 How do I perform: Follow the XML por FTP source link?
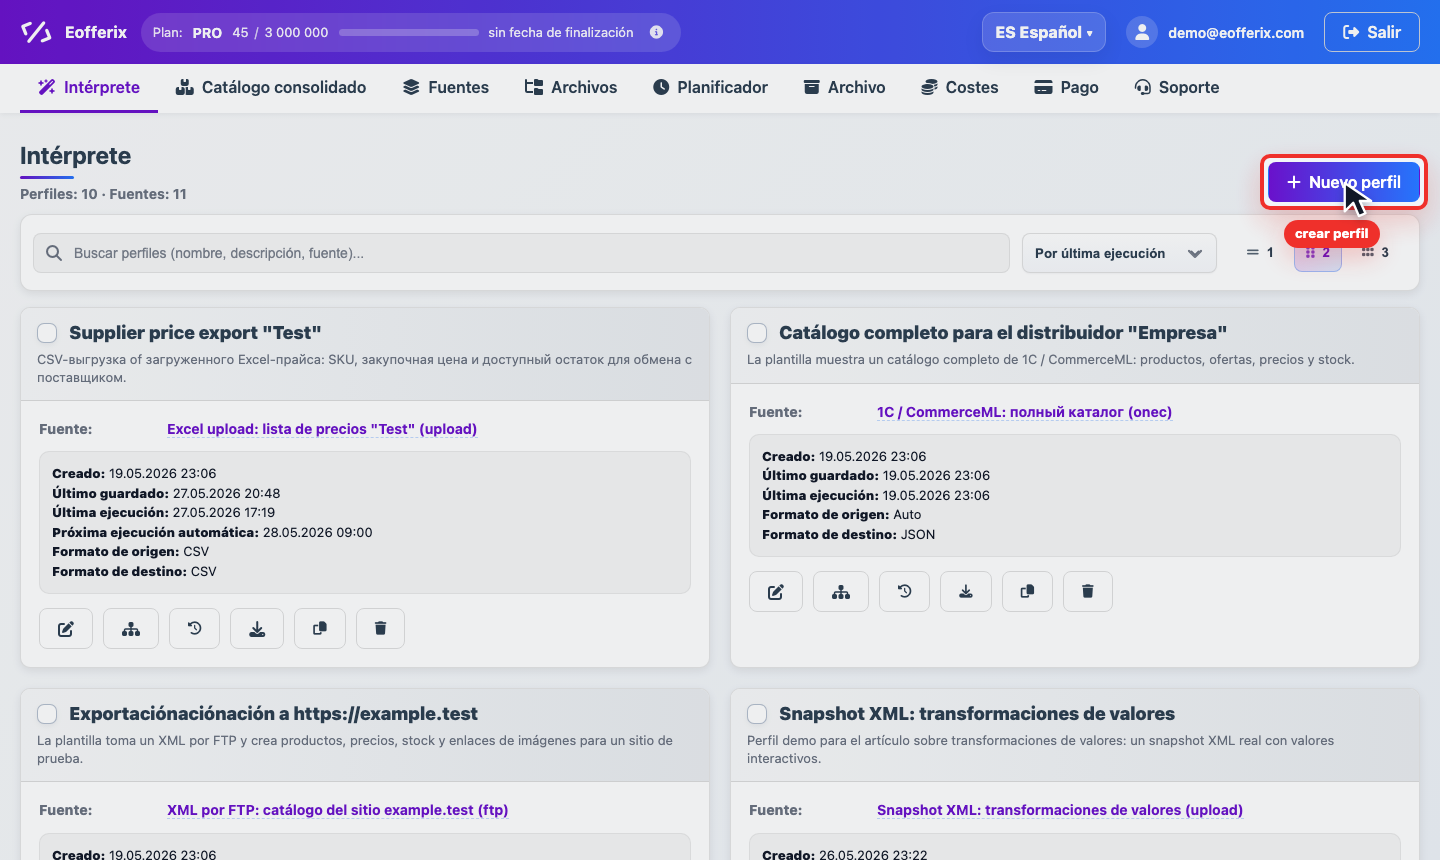337,810
